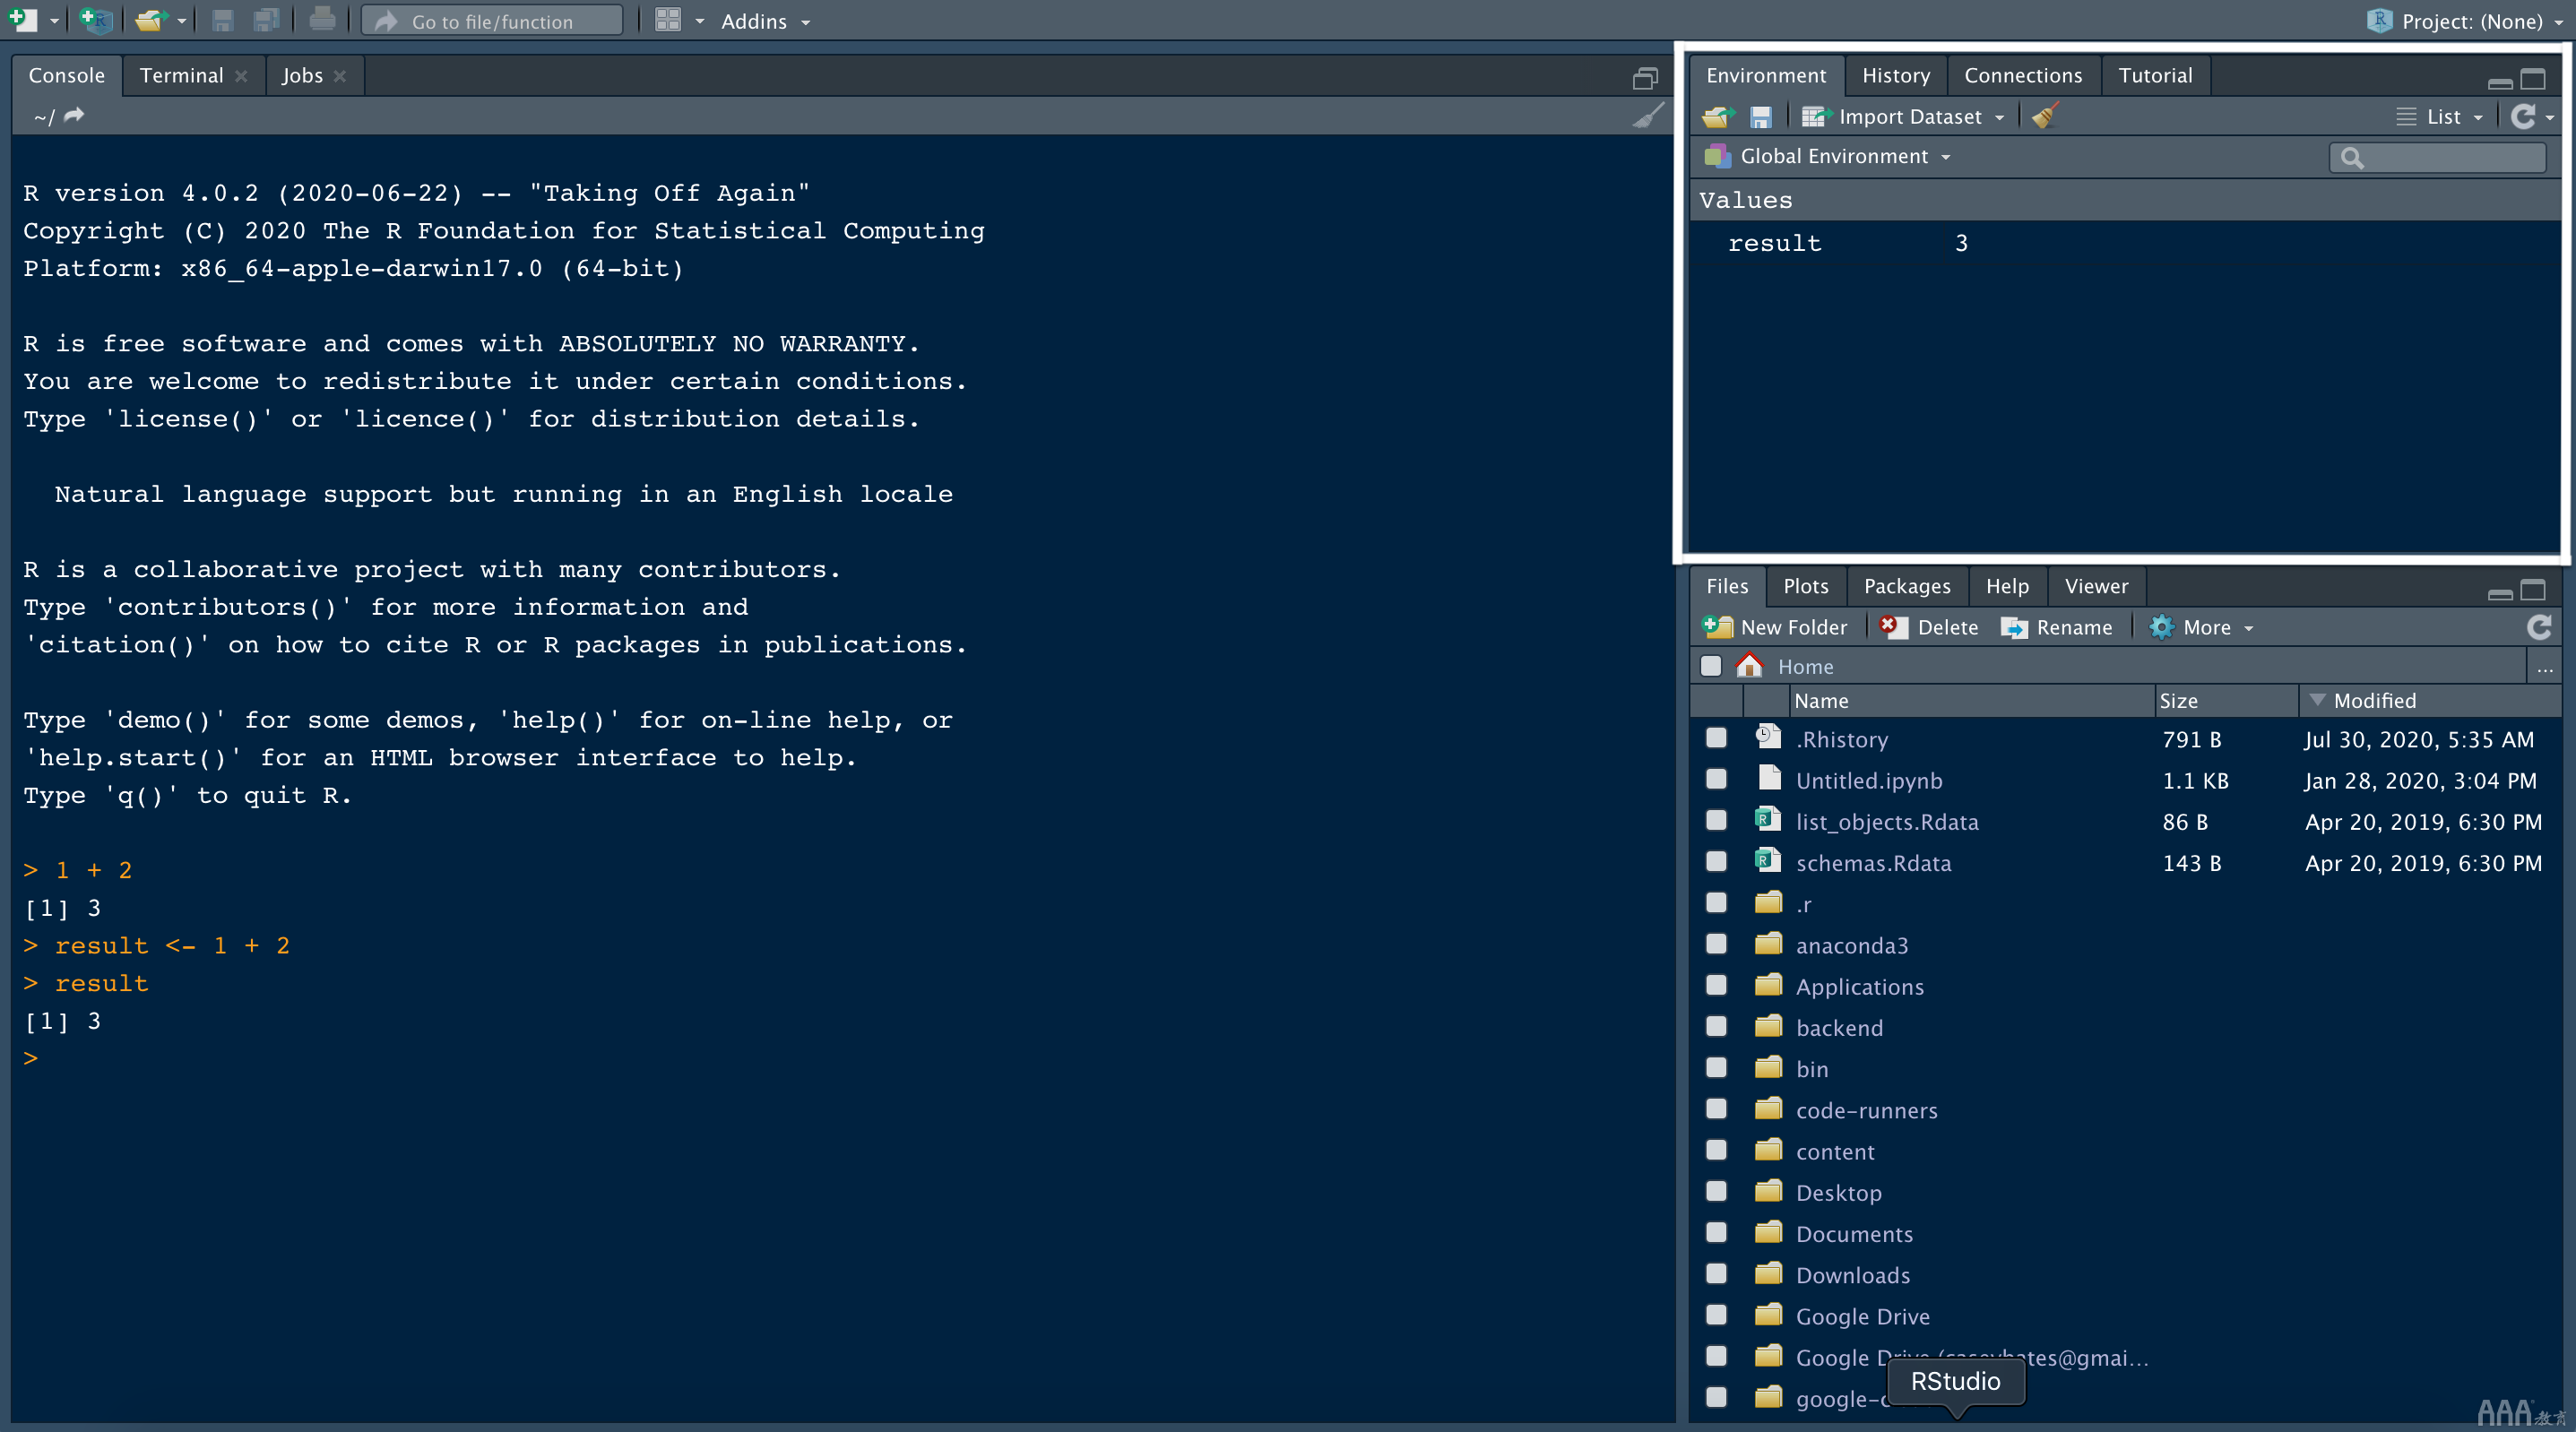Close the Terminal tab with x

241,76
